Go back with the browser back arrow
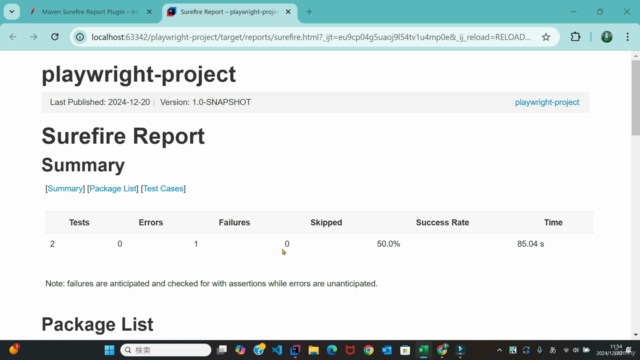This screenshot has height=360, width=640. (13, 37)
